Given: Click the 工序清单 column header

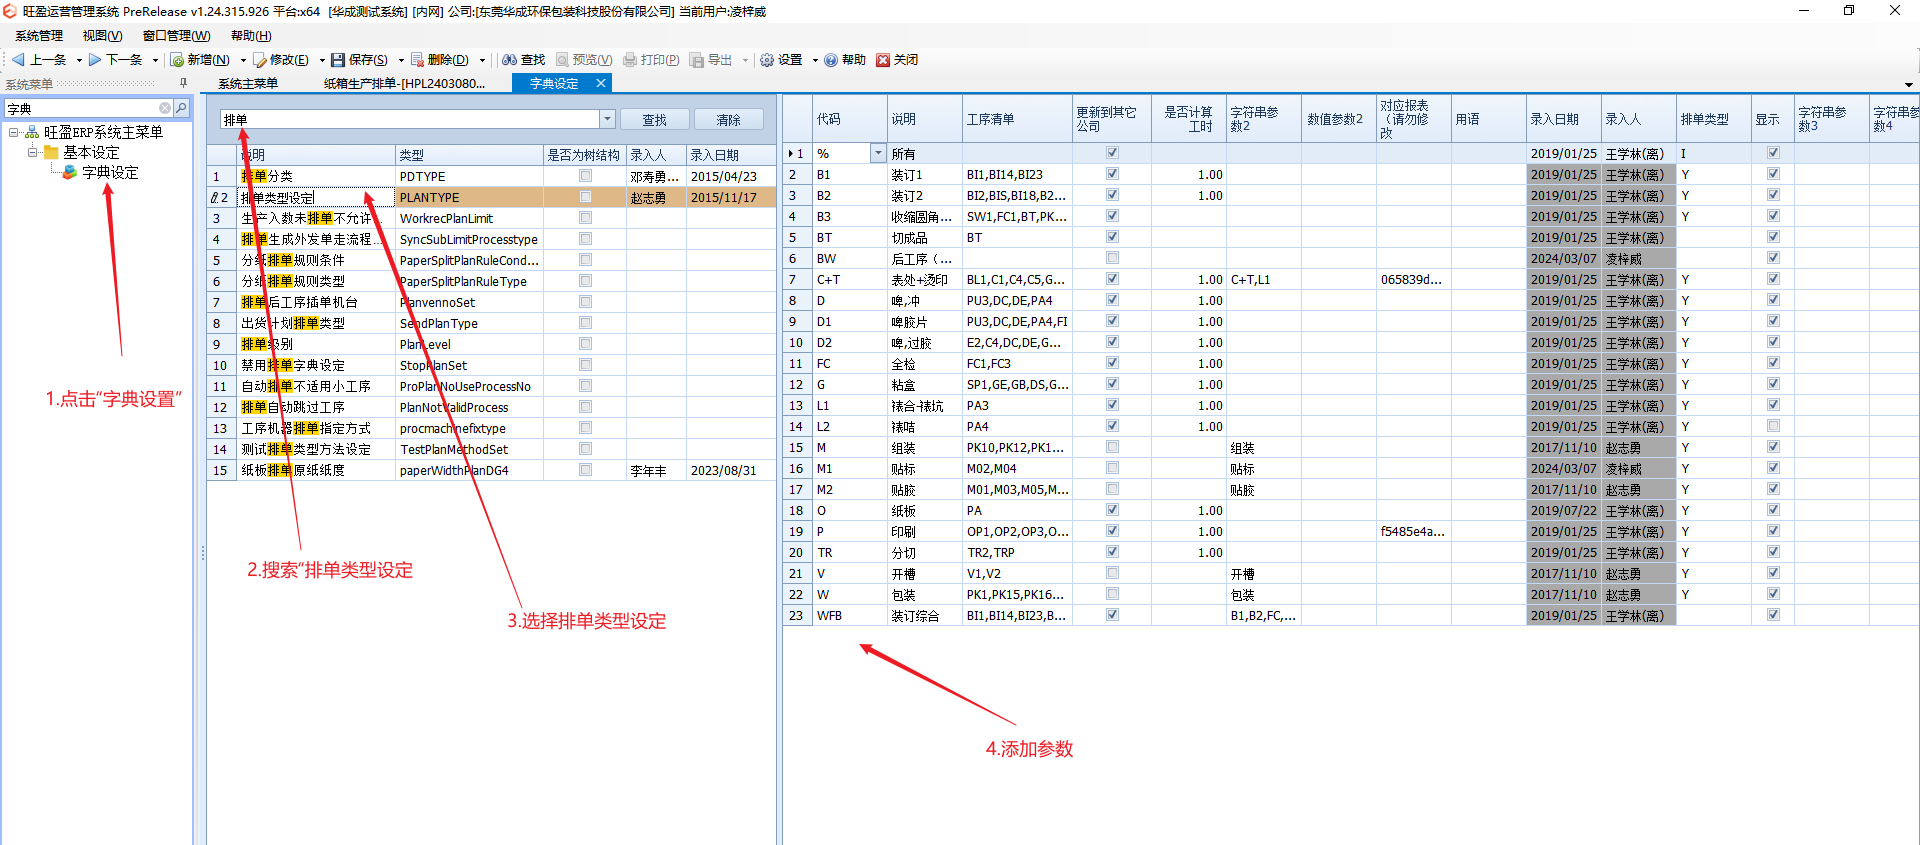Looking at the screenshot, I should point(1017,119).
